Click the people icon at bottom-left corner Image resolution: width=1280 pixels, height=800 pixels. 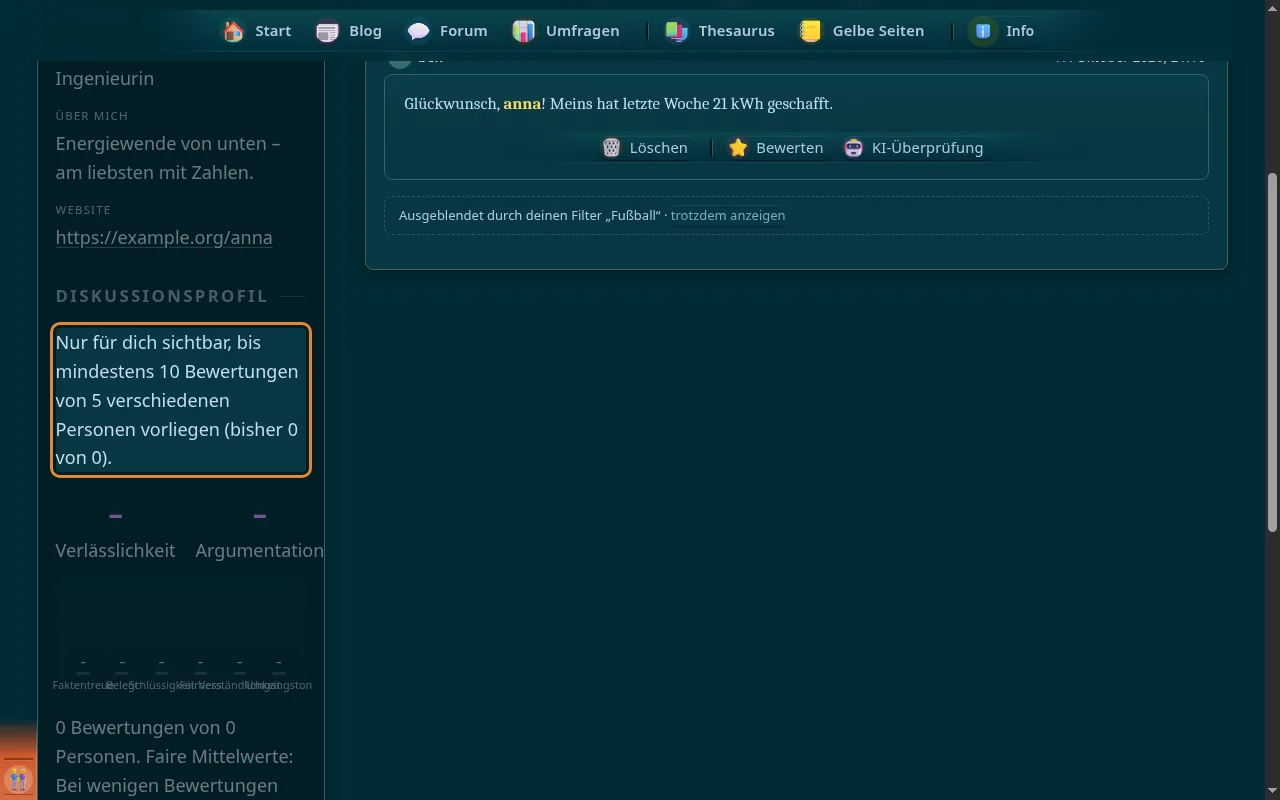tap(18, 777)
